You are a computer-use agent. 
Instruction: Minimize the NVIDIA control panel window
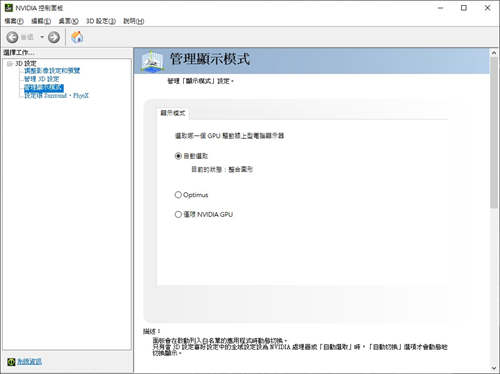(441, 8)
